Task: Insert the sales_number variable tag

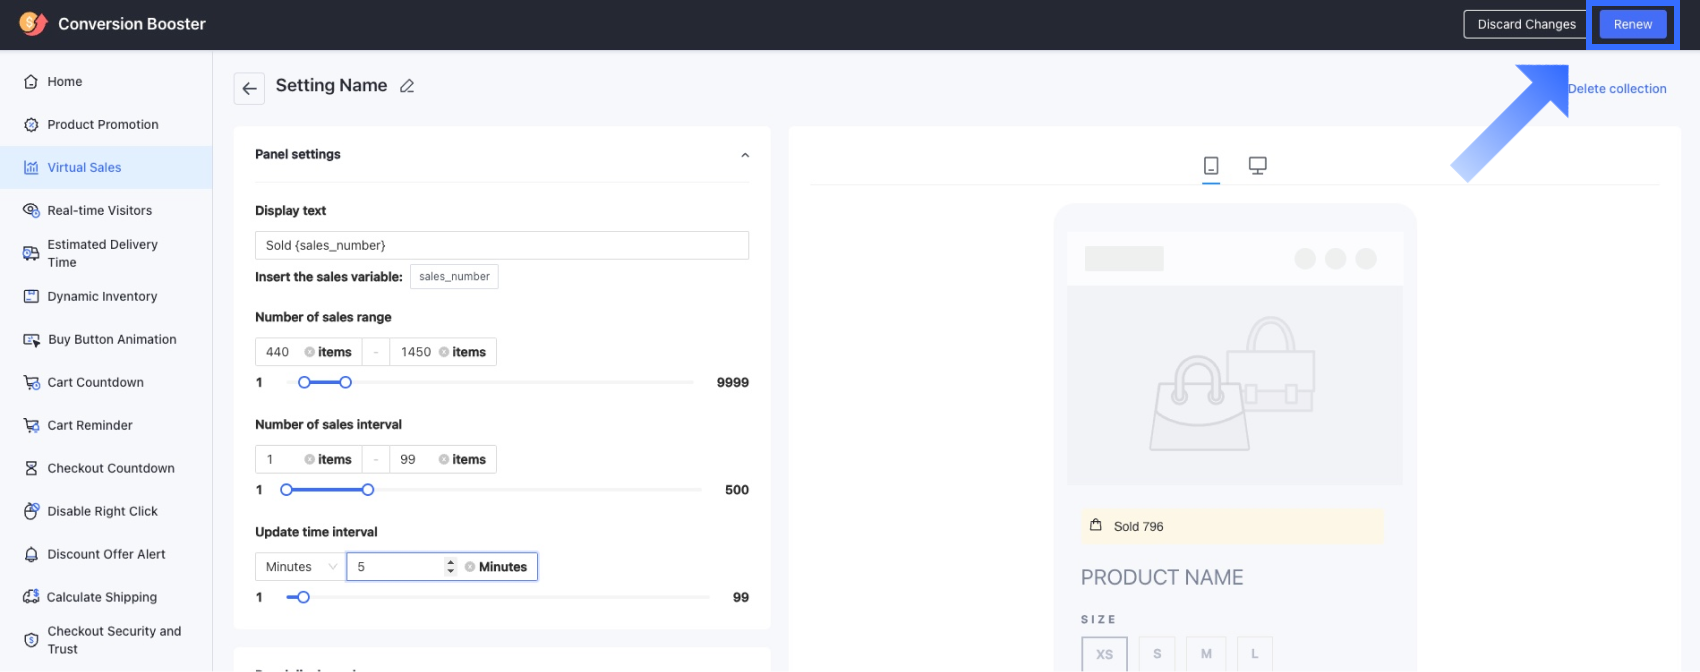Action: (x=454, y=277)
